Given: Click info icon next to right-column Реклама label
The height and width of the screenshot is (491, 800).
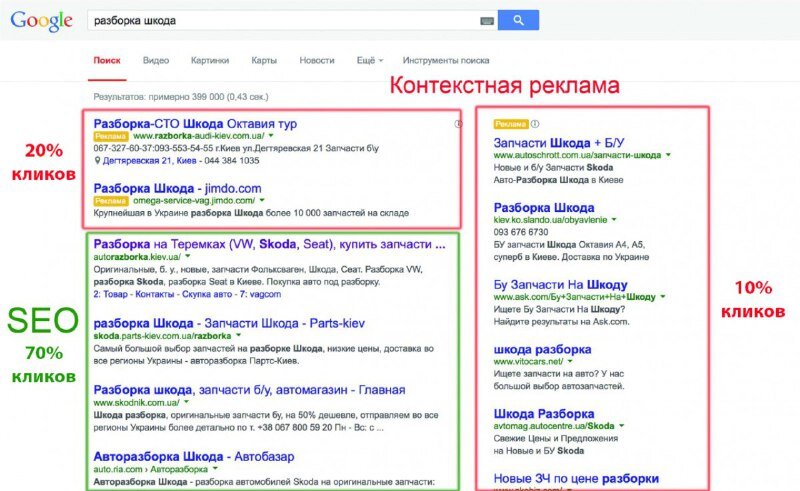Looking at the screenshot, I should pos(535,124).
